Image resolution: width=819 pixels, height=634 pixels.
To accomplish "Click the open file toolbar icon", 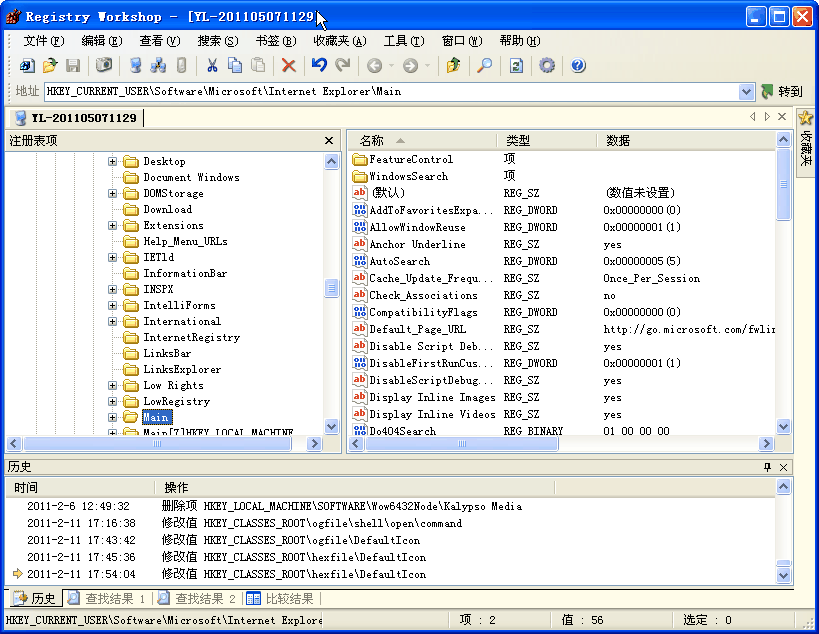I will (x=50, y=66).
